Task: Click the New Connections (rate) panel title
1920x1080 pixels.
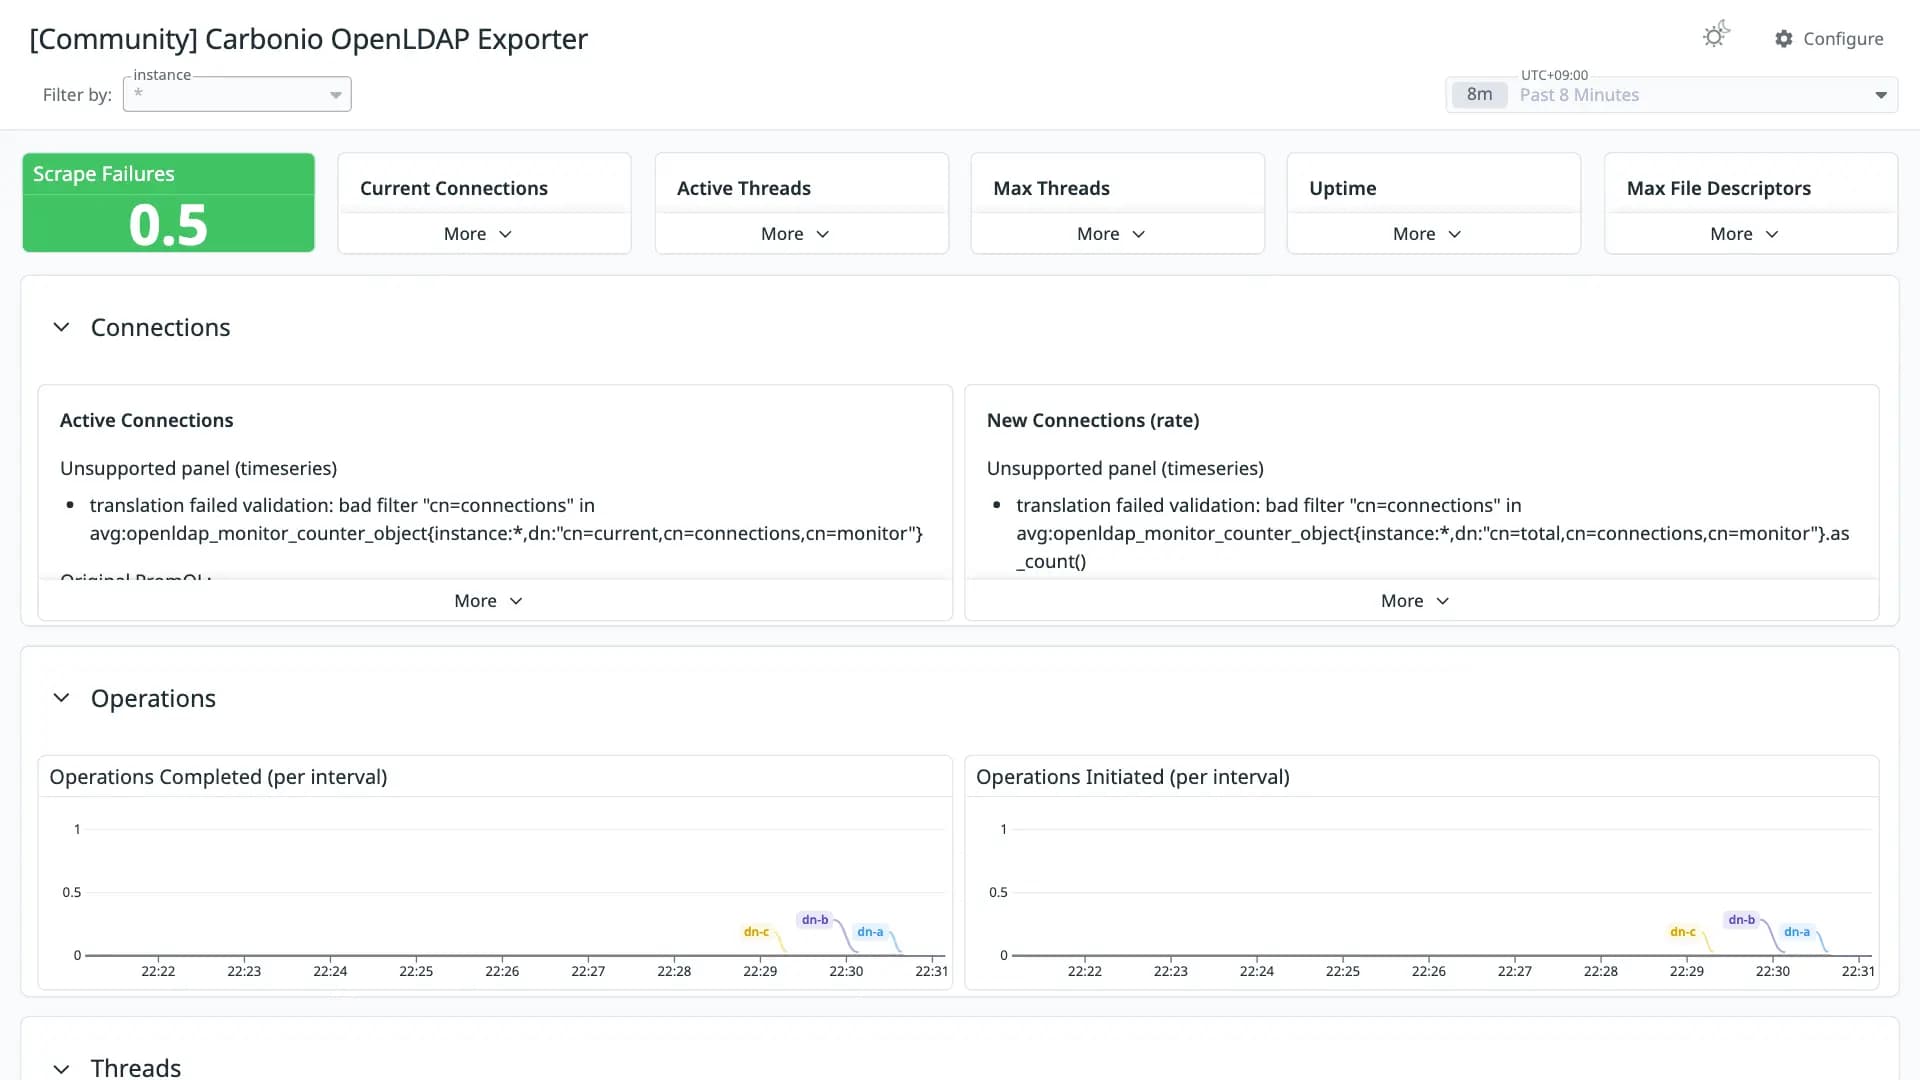Action: tap(1093, 421)
